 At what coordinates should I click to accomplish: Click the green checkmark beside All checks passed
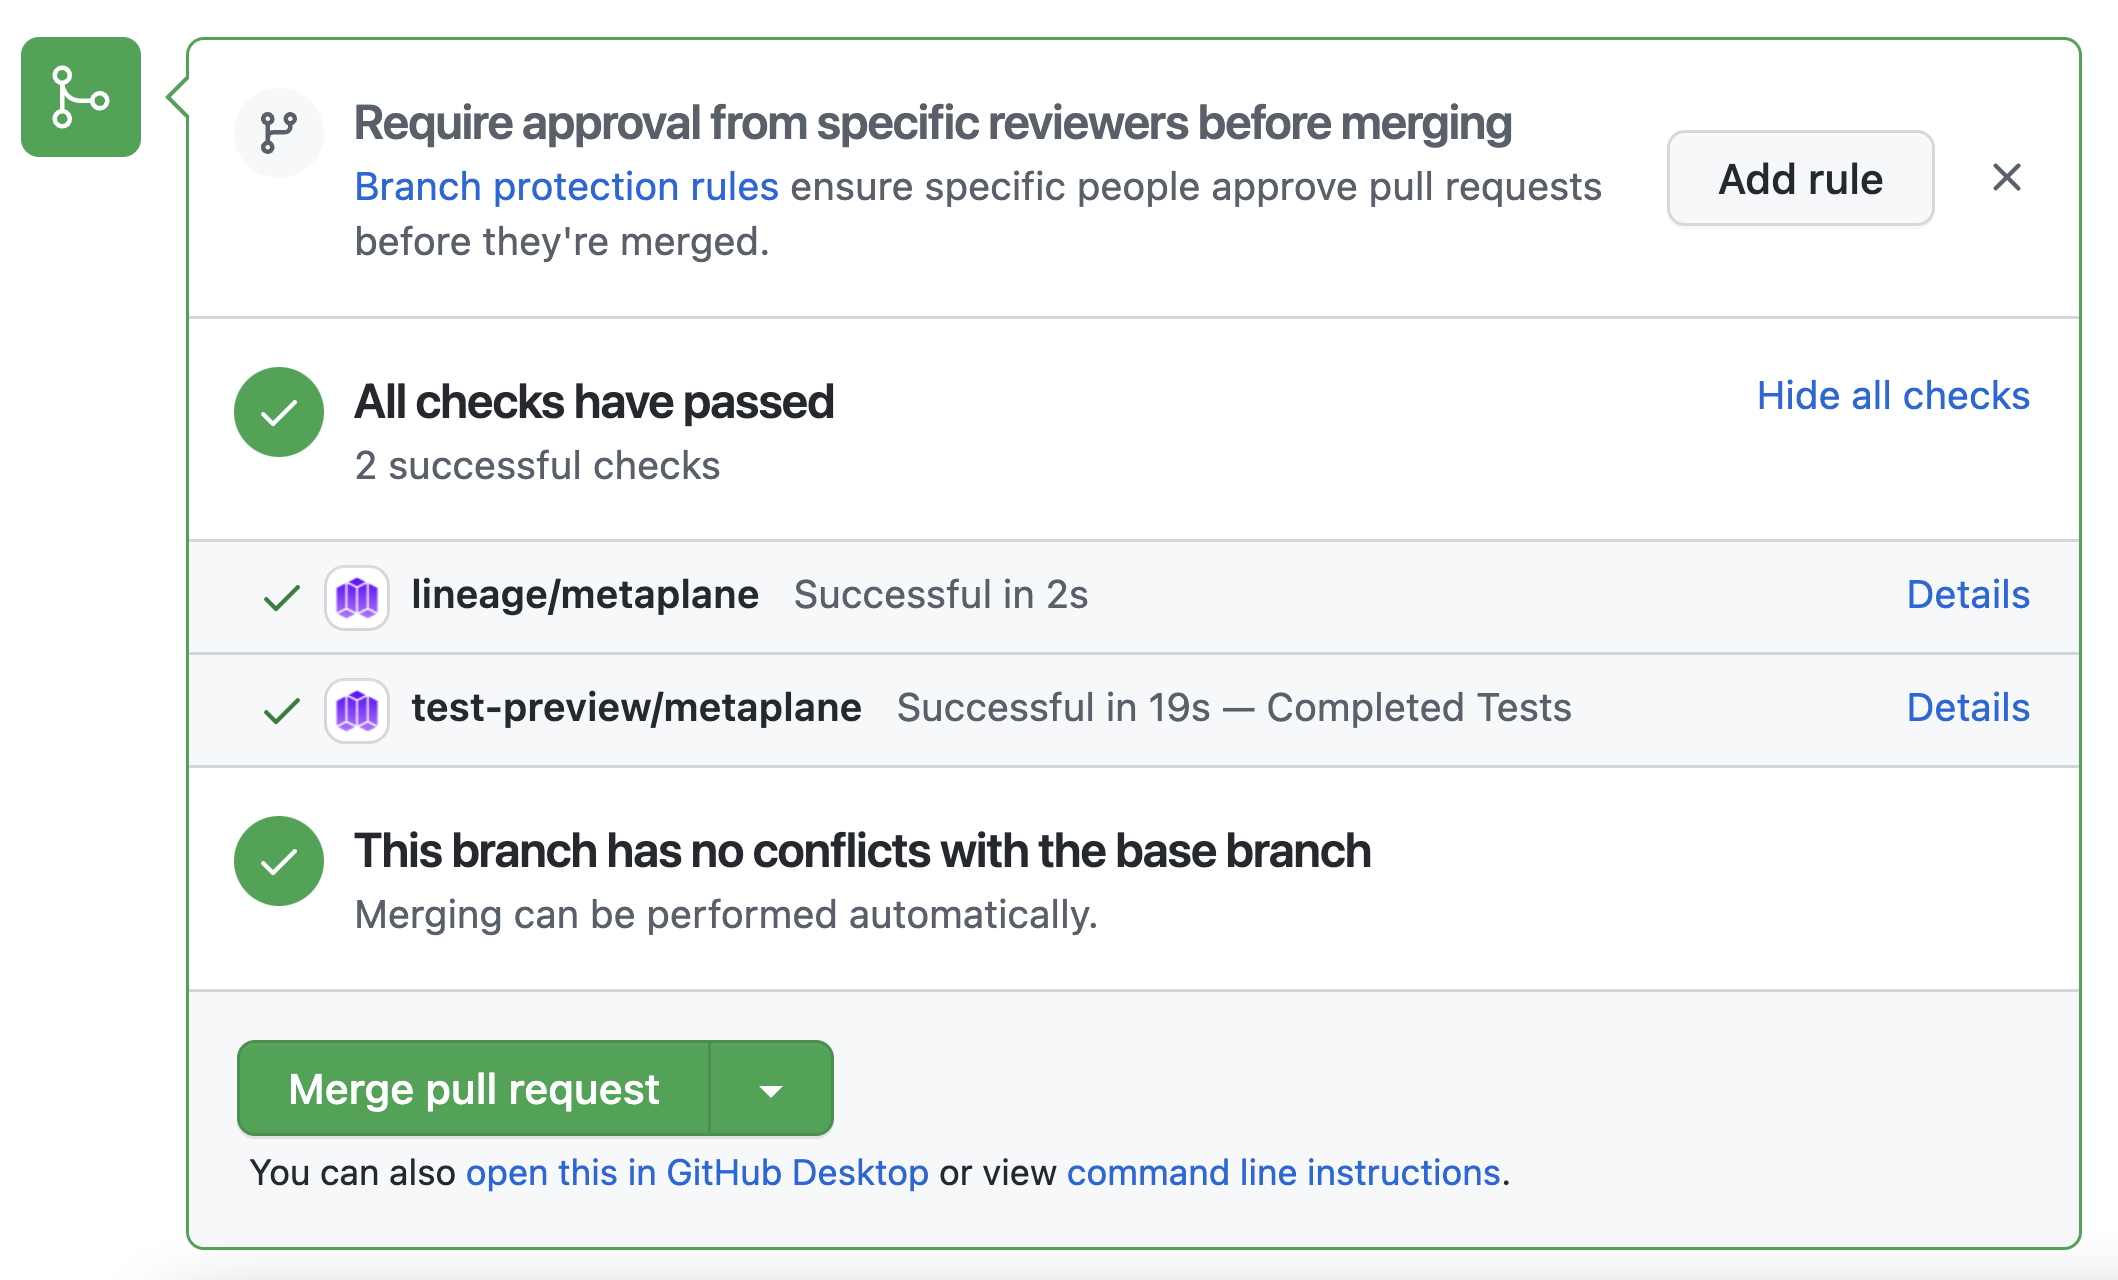278,412
